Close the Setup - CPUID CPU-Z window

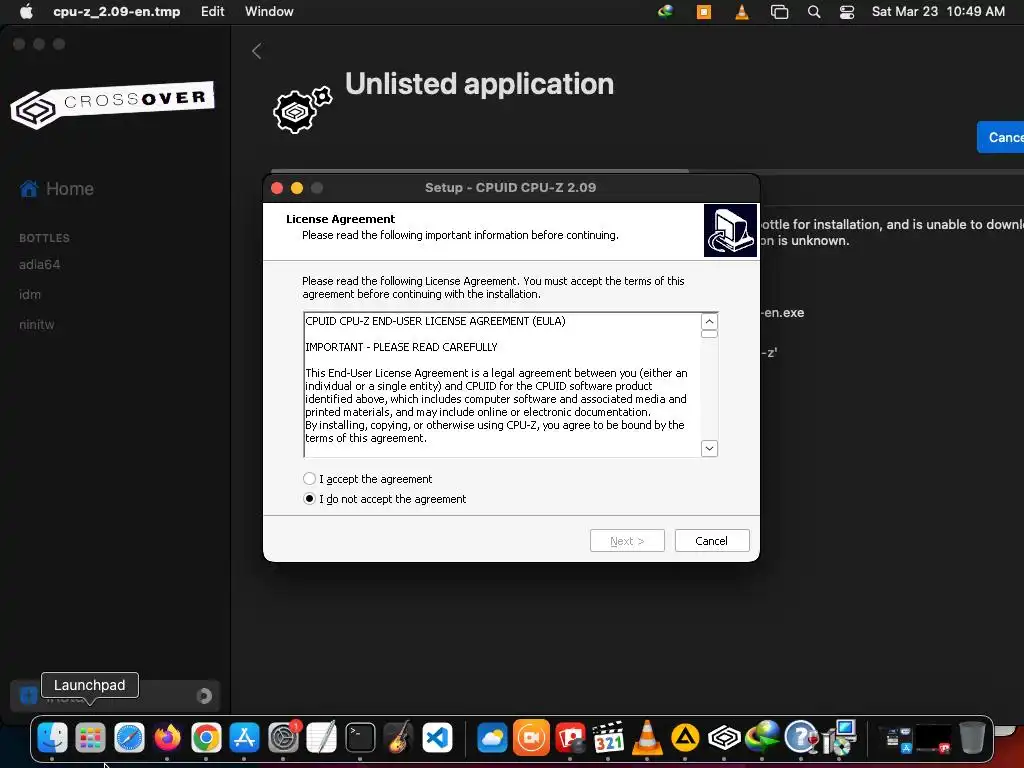click(x=277, y=188)
